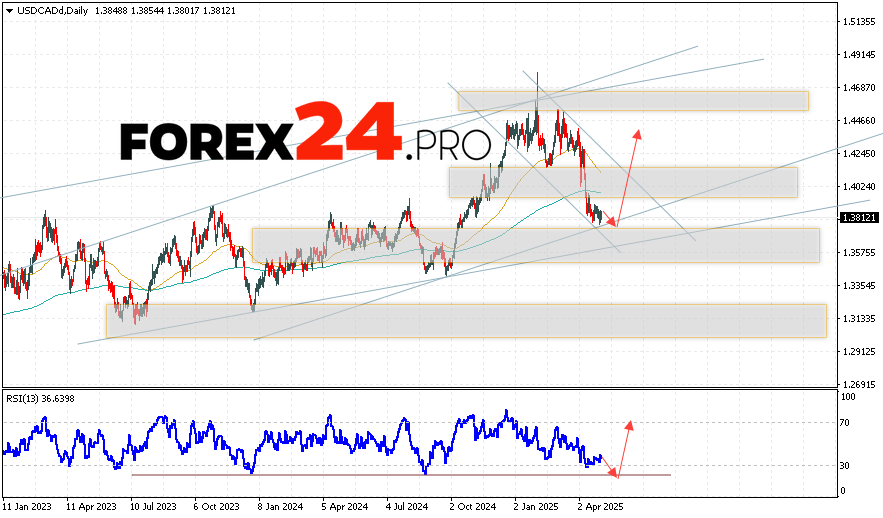This screenshot has width=883, height=518.
Task: Select the date label 11 Apr 2023
Action: pos(91,507)
